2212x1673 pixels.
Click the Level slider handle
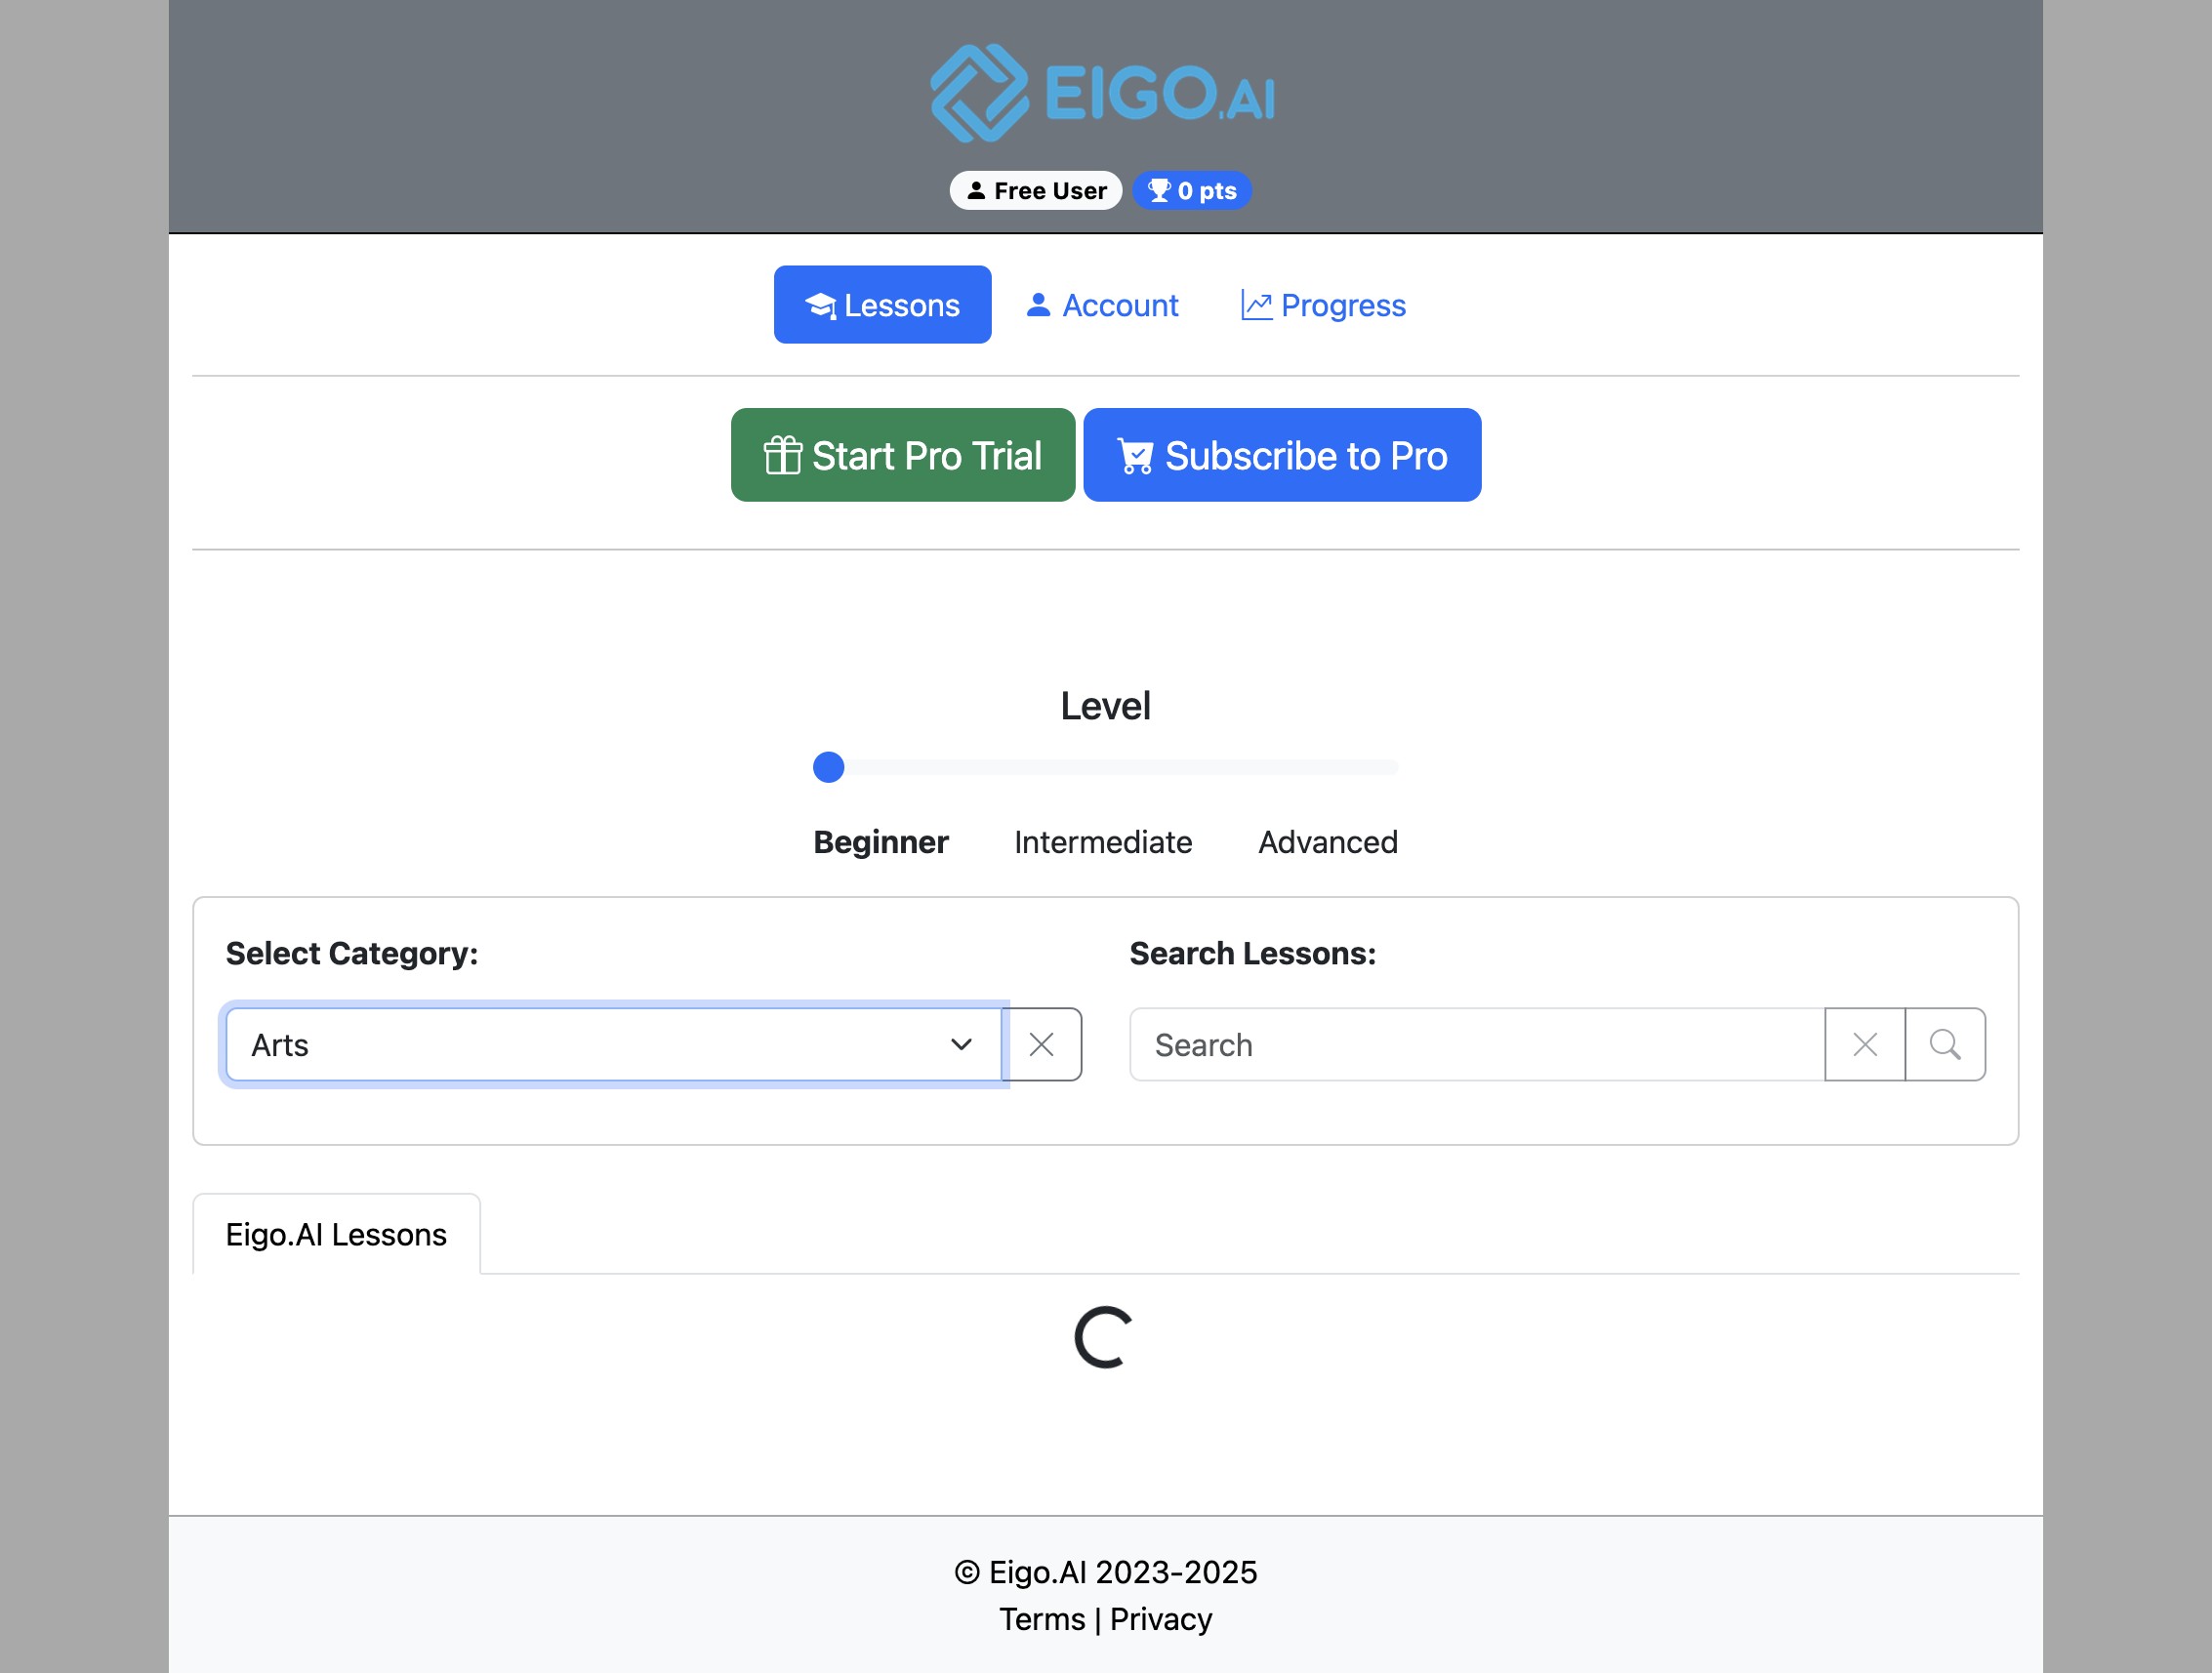[x=829, y=767]
